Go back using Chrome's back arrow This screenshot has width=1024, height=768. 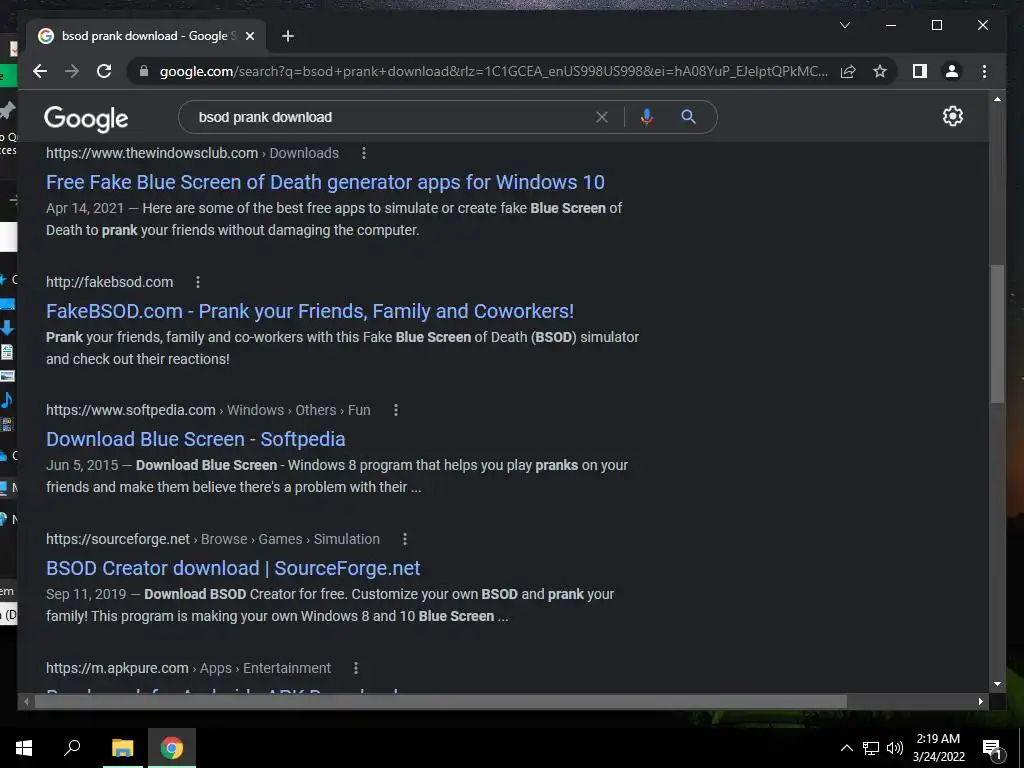(40, 71)
